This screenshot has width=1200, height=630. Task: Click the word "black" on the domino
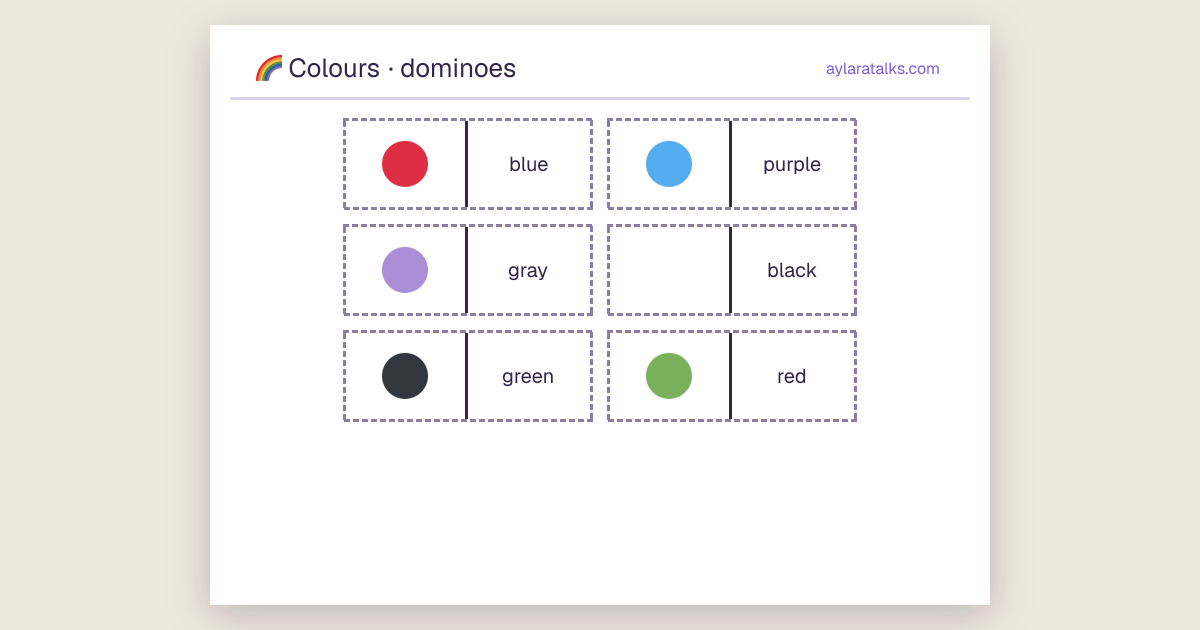pos(792,270)
